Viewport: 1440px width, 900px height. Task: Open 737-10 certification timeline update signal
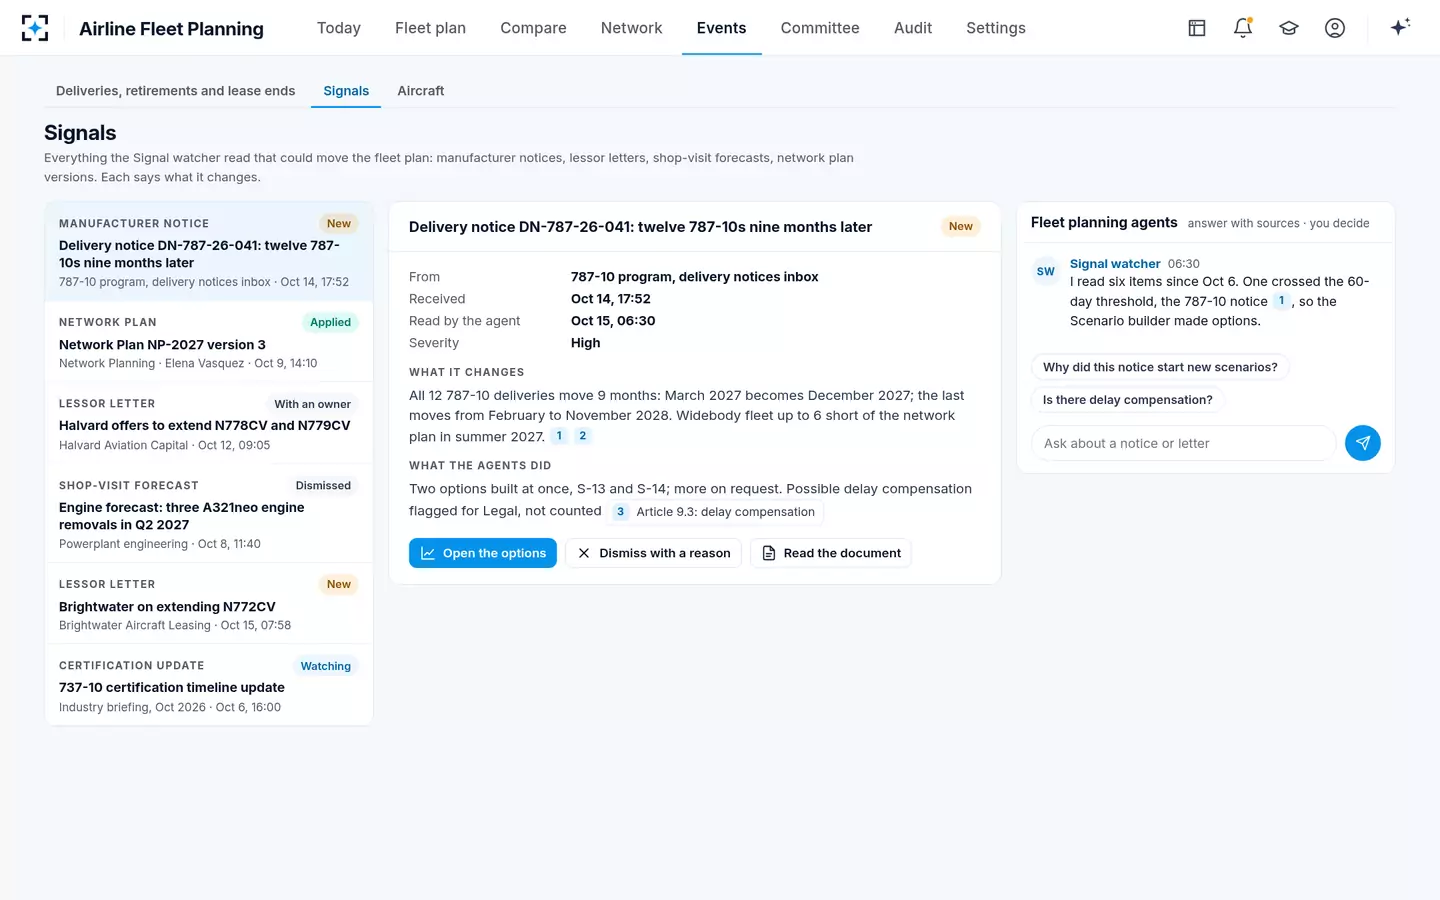pos(209,685)
